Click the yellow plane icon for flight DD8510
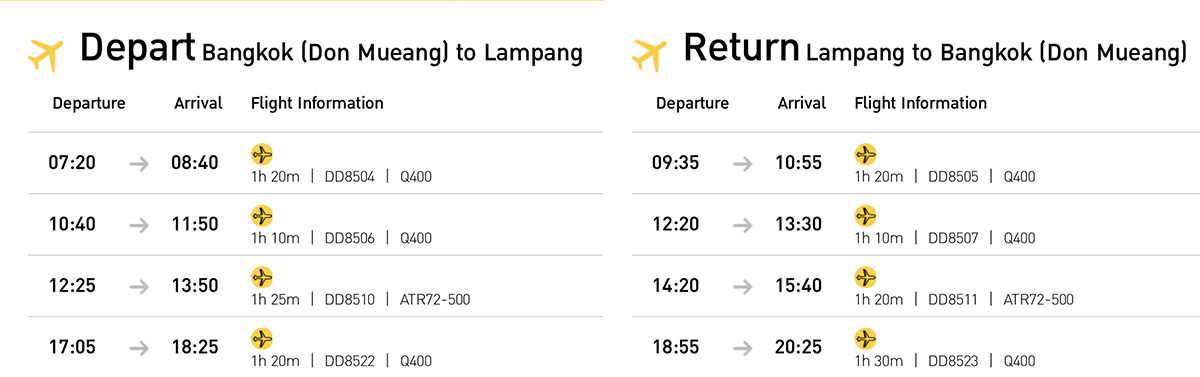 [262, 277]
